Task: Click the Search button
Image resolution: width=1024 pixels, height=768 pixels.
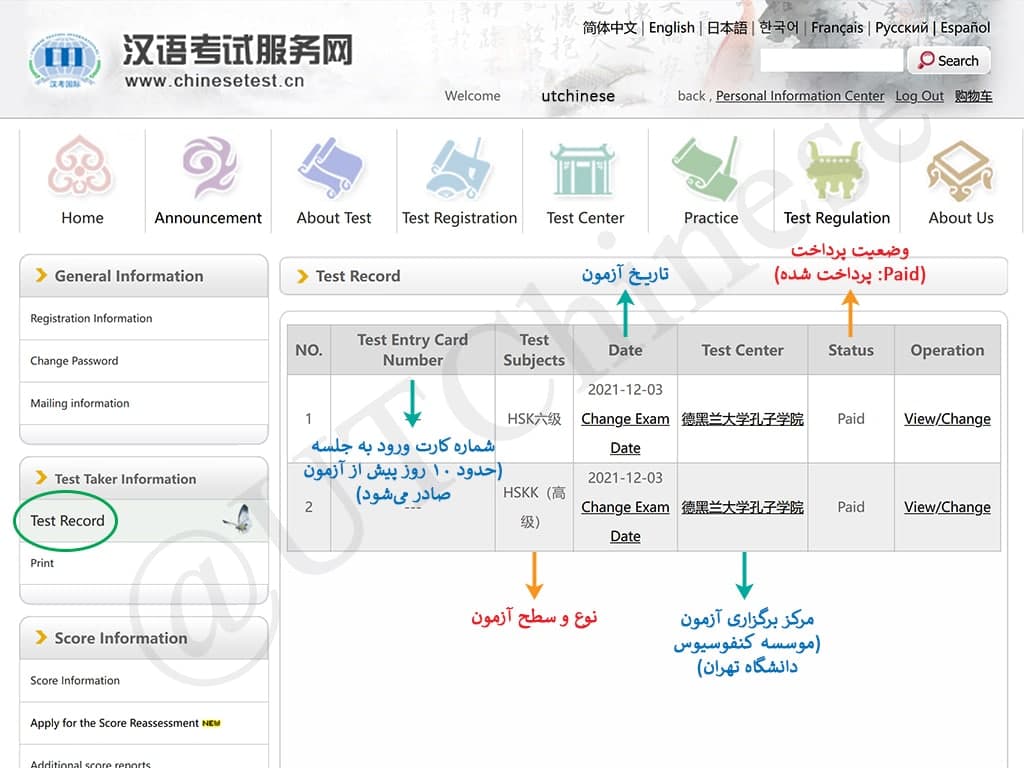Action: point(949,60)
